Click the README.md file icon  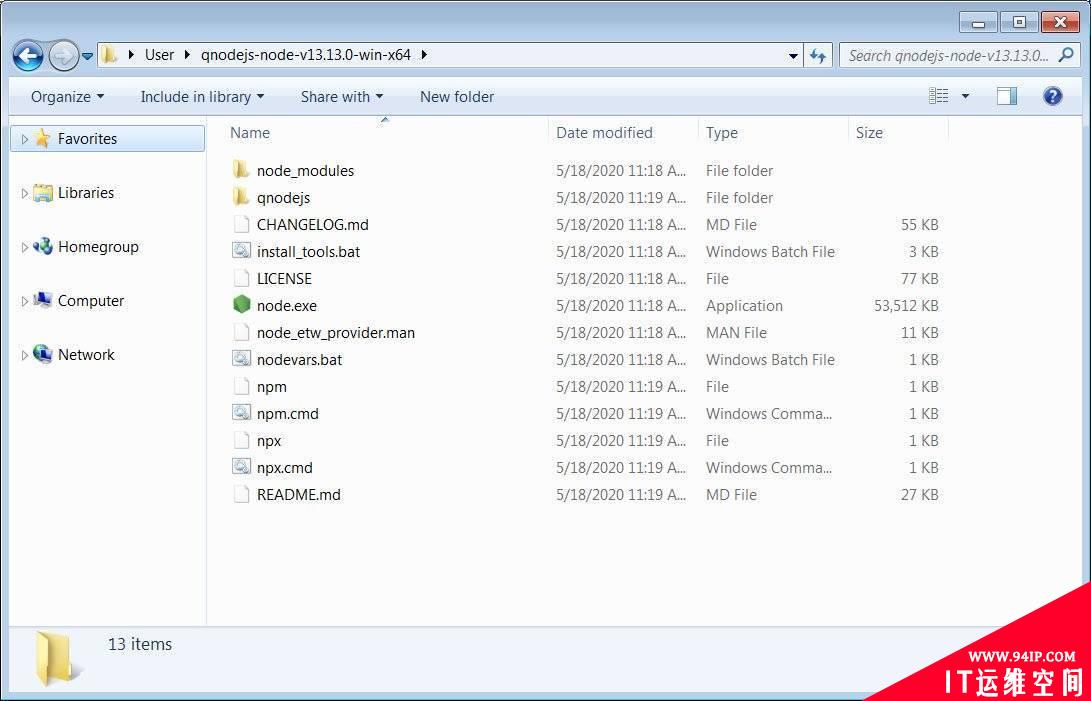[x=241, y=494]
